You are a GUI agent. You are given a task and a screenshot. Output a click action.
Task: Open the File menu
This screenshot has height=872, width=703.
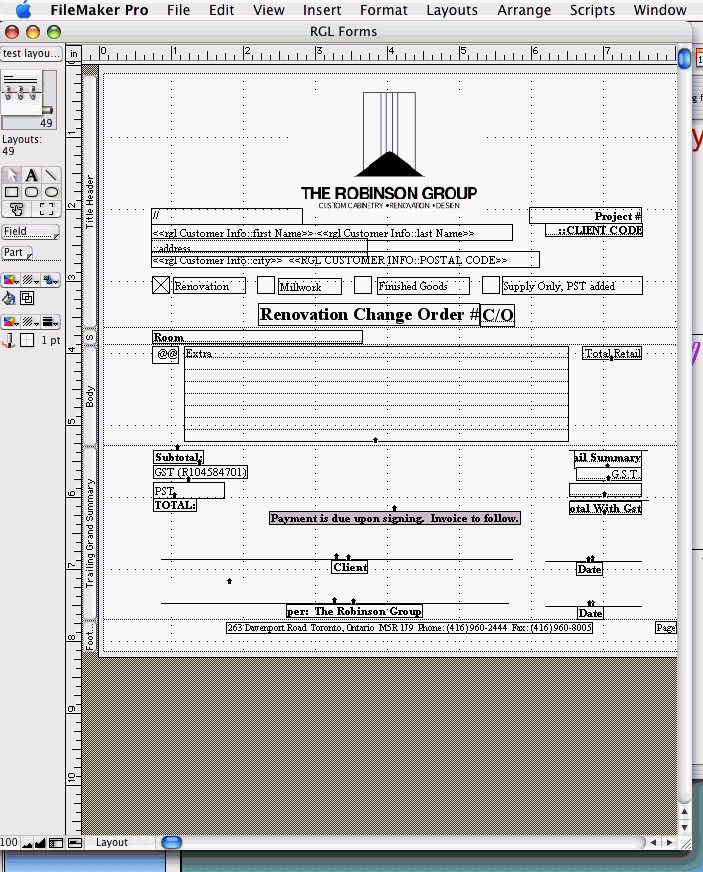[x=178, y=10]
